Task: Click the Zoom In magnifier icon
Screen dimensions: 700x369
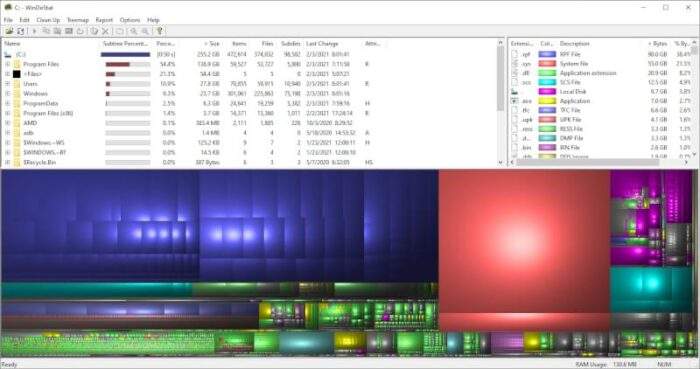Action: click(x=133, y=31)
